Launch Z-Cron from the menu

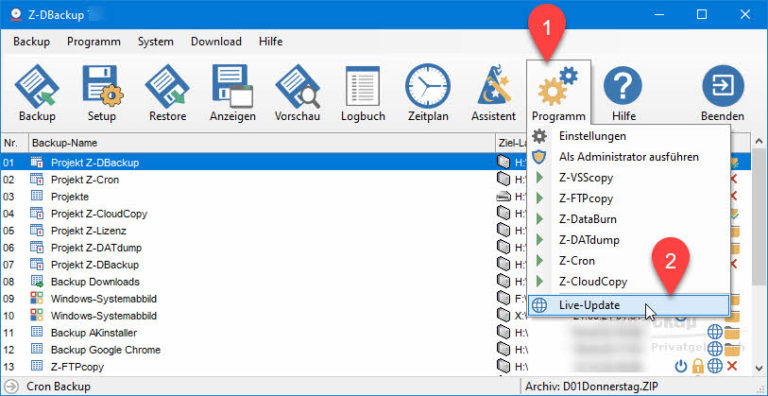629,261
